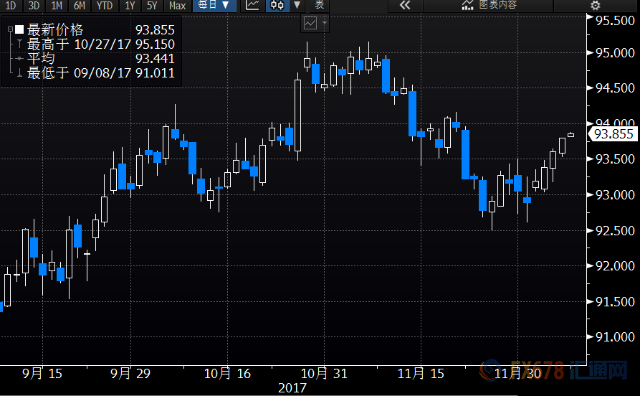
Task: Switch to the YTD range tab
Action: pos(104,5)
